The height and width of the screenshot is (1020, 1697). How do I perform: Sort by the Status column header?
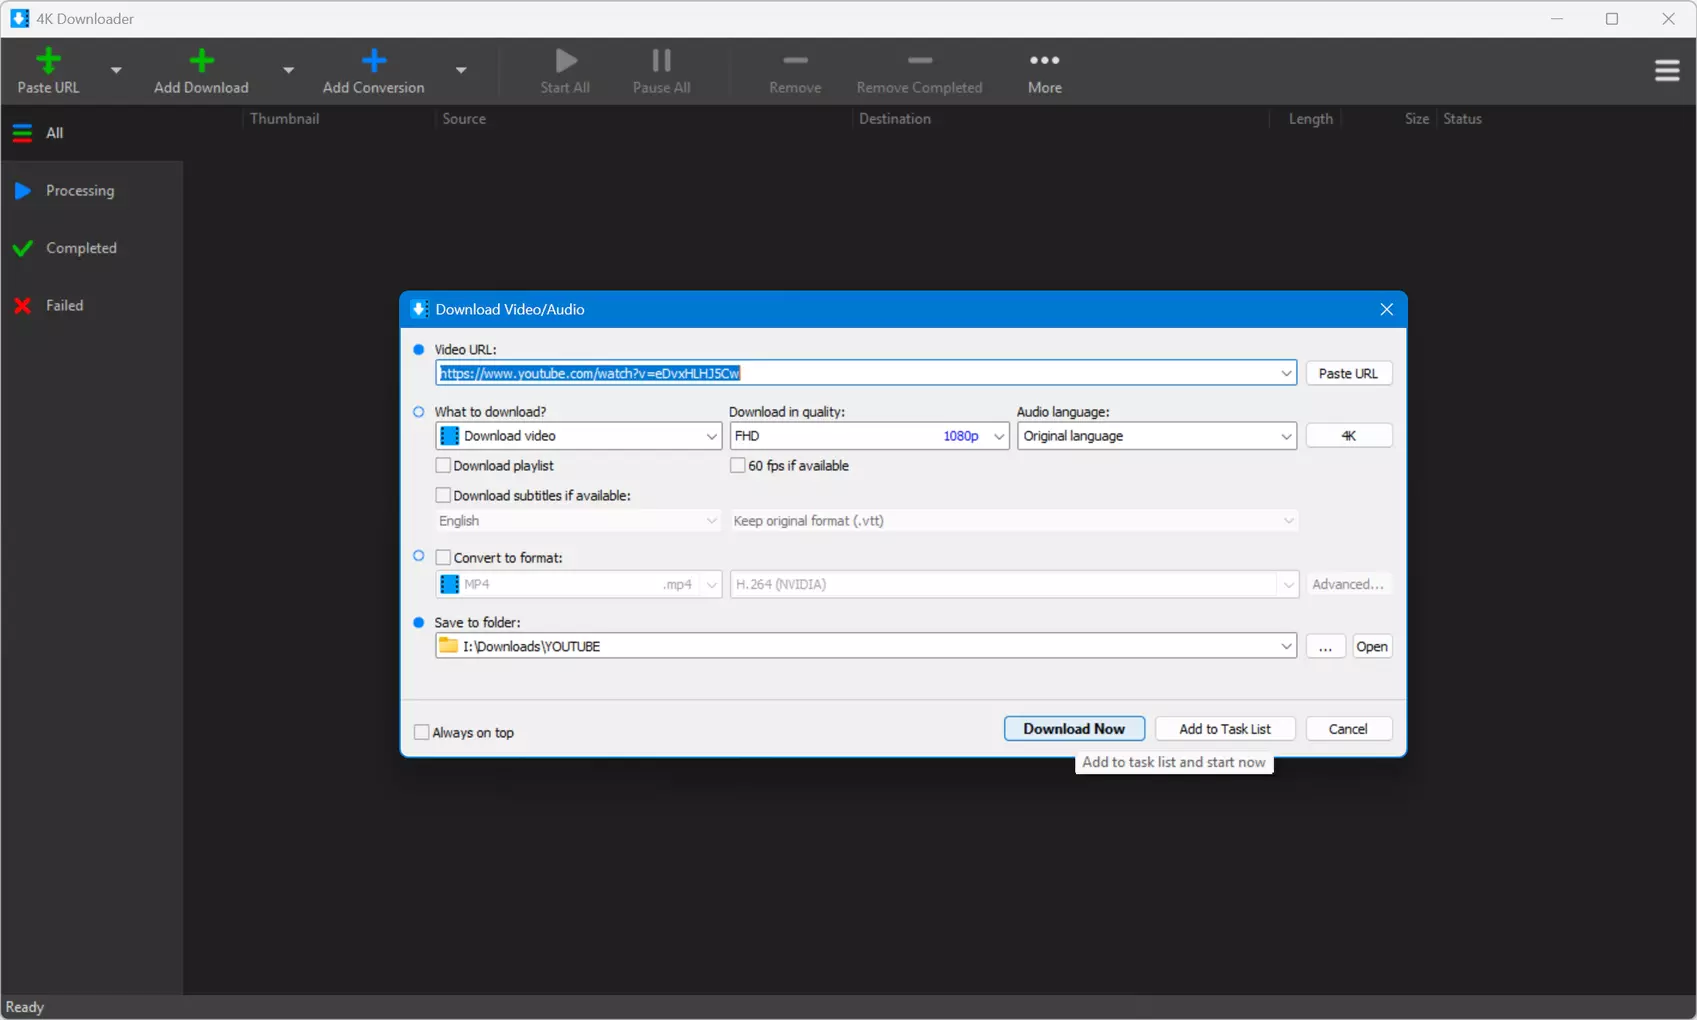pos(1462,119)
